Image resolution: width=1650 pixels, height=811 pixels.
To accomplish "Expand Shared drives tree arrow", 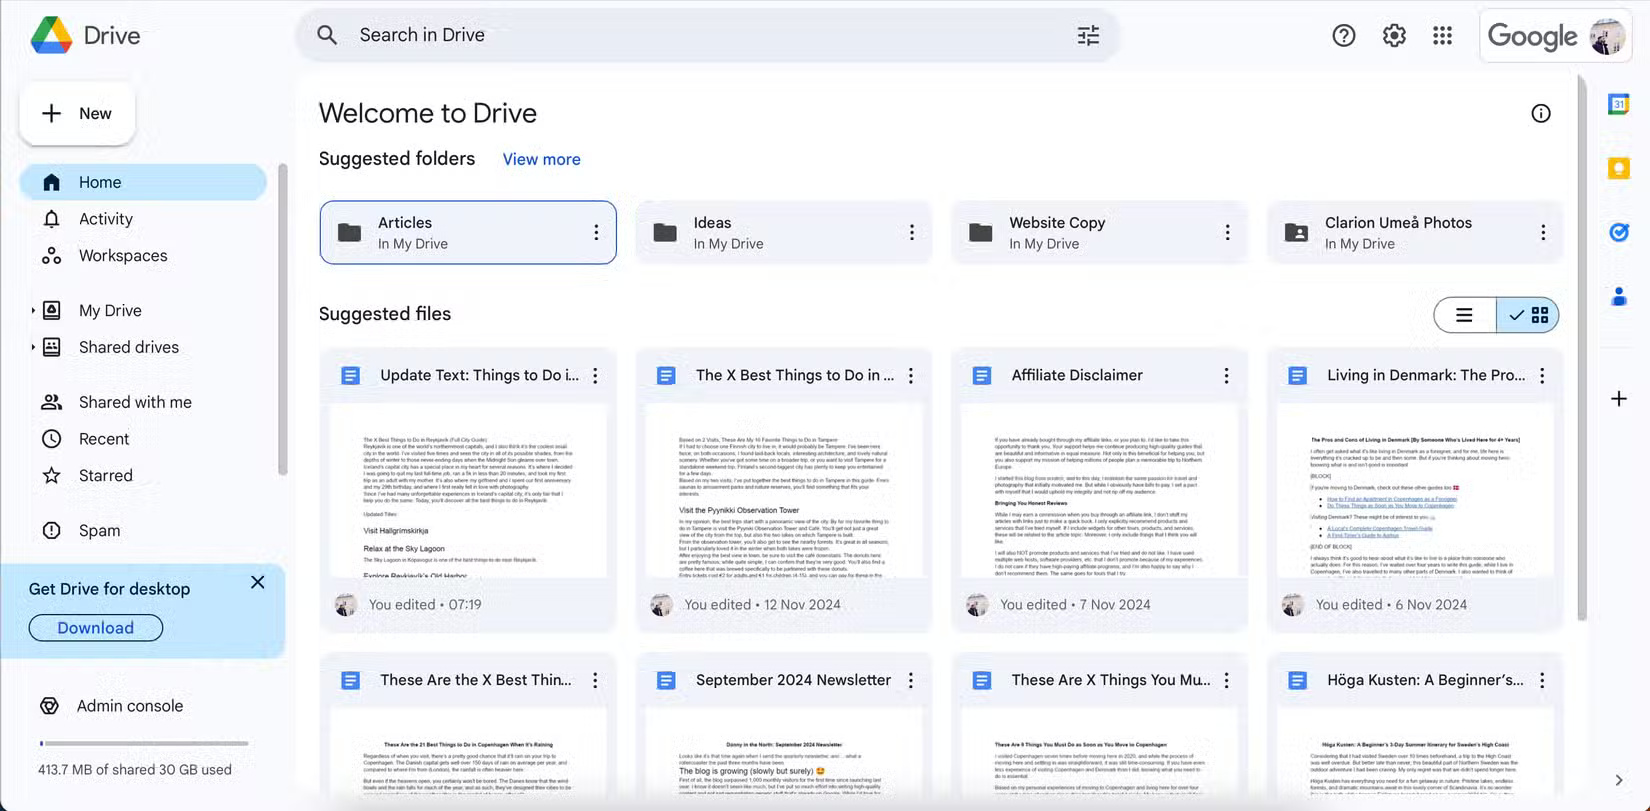I will tap(33, 347).
